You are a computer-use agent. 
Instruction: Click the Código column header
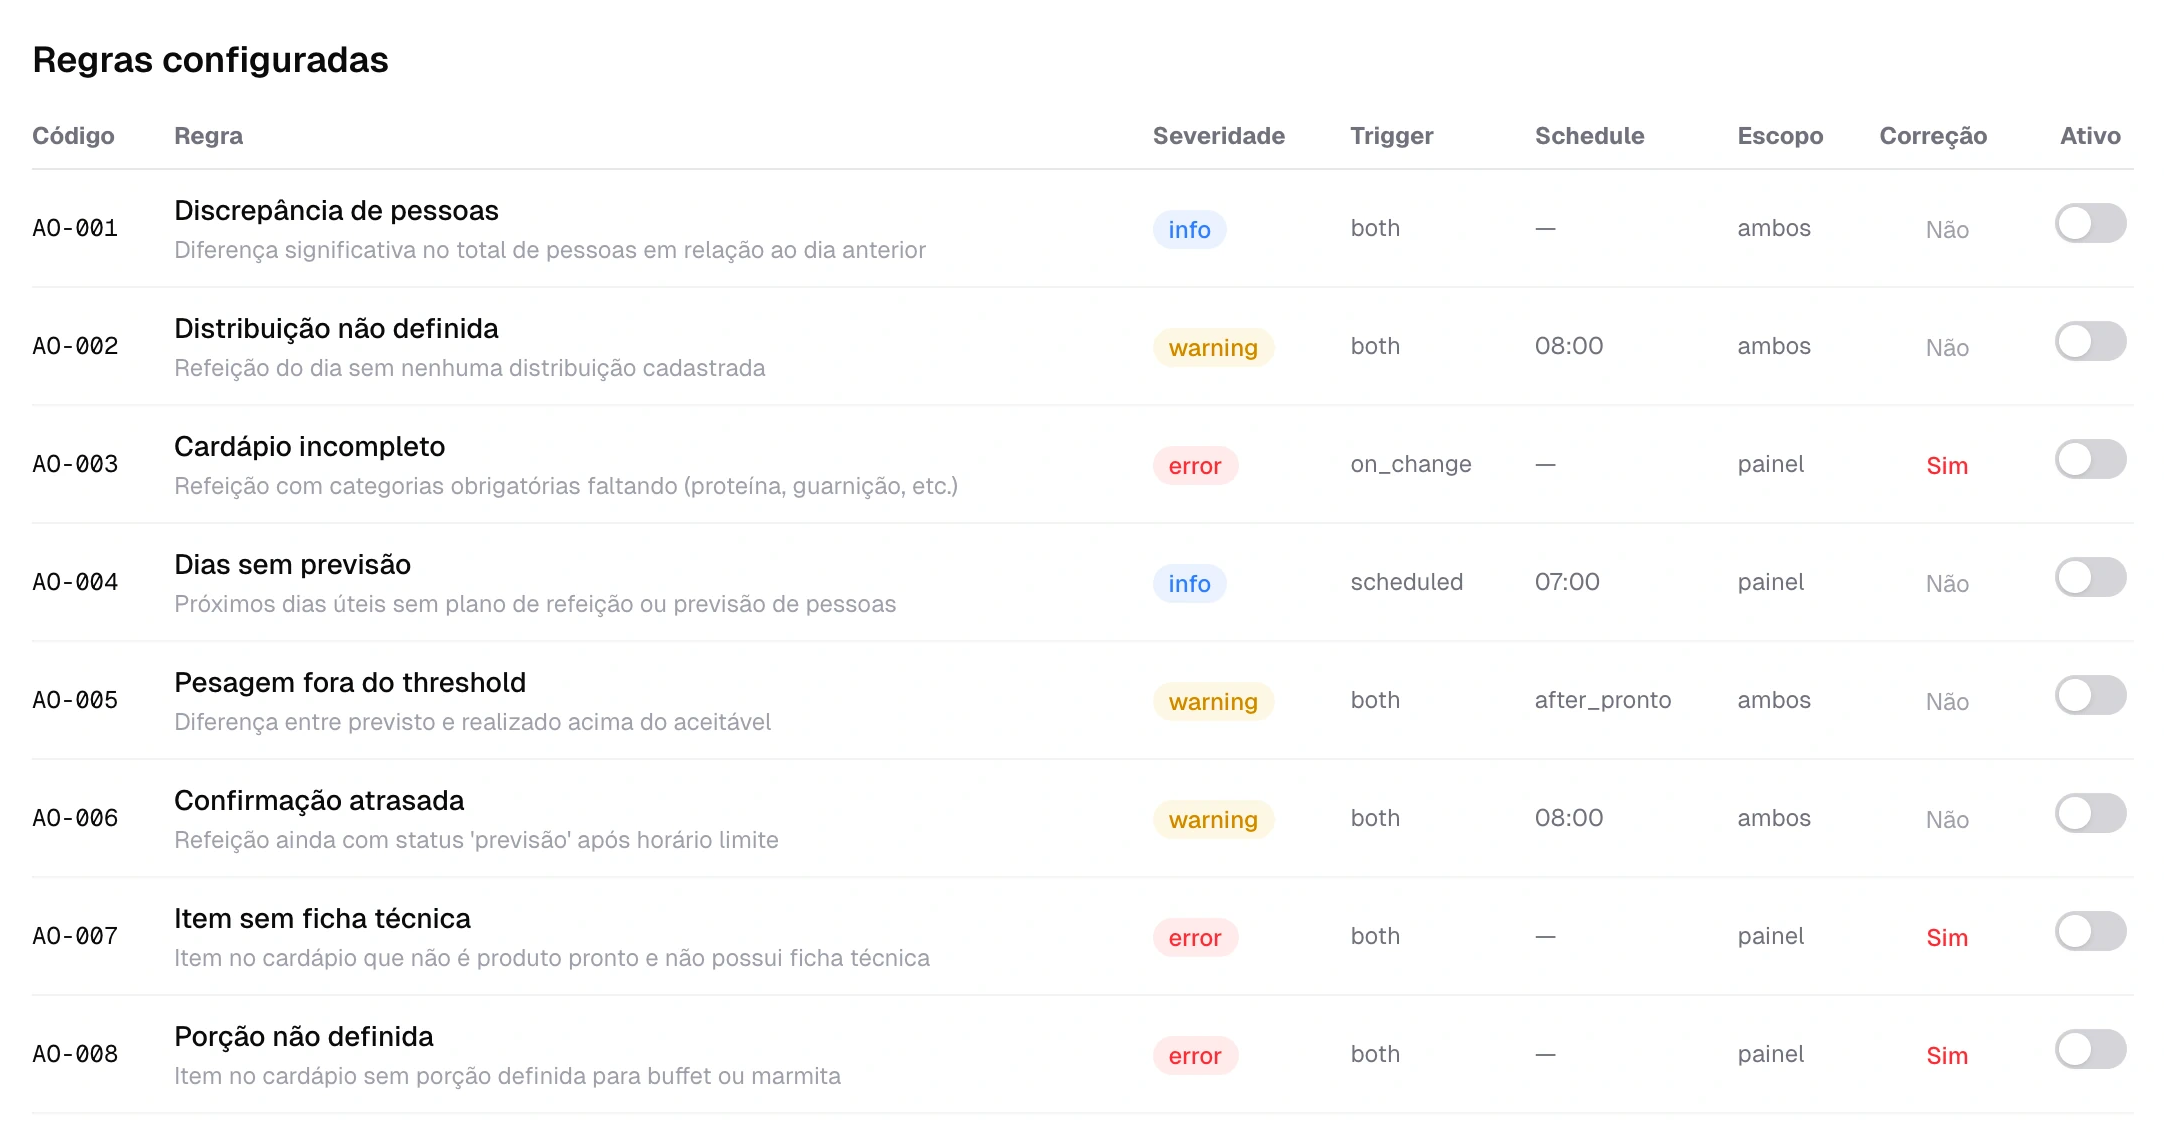click(x=73, y=136)
